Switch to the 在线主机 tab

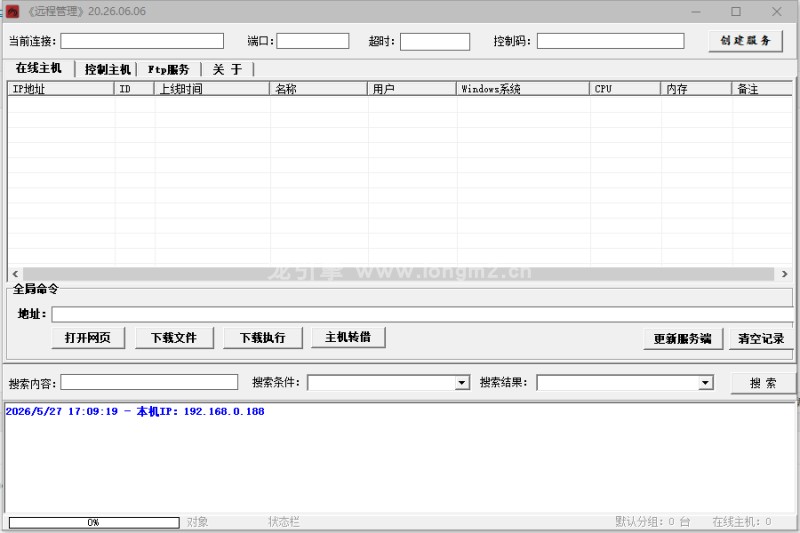pyautogui.click(x=39, y=68)
